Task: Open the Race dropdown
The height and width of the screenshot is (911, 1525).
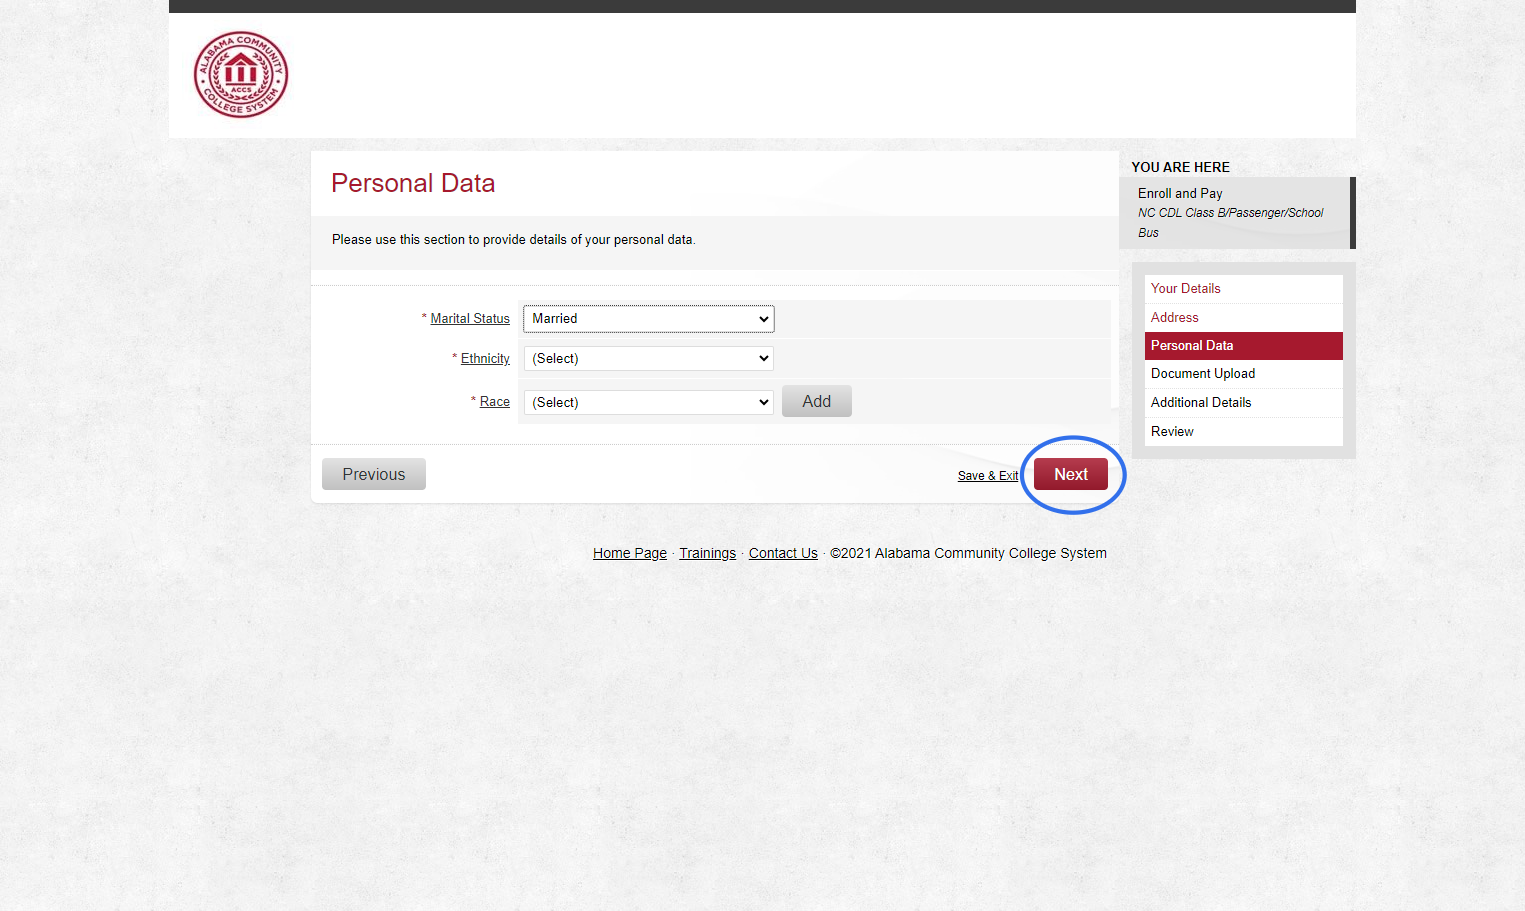Action: [x=649, y=402]
